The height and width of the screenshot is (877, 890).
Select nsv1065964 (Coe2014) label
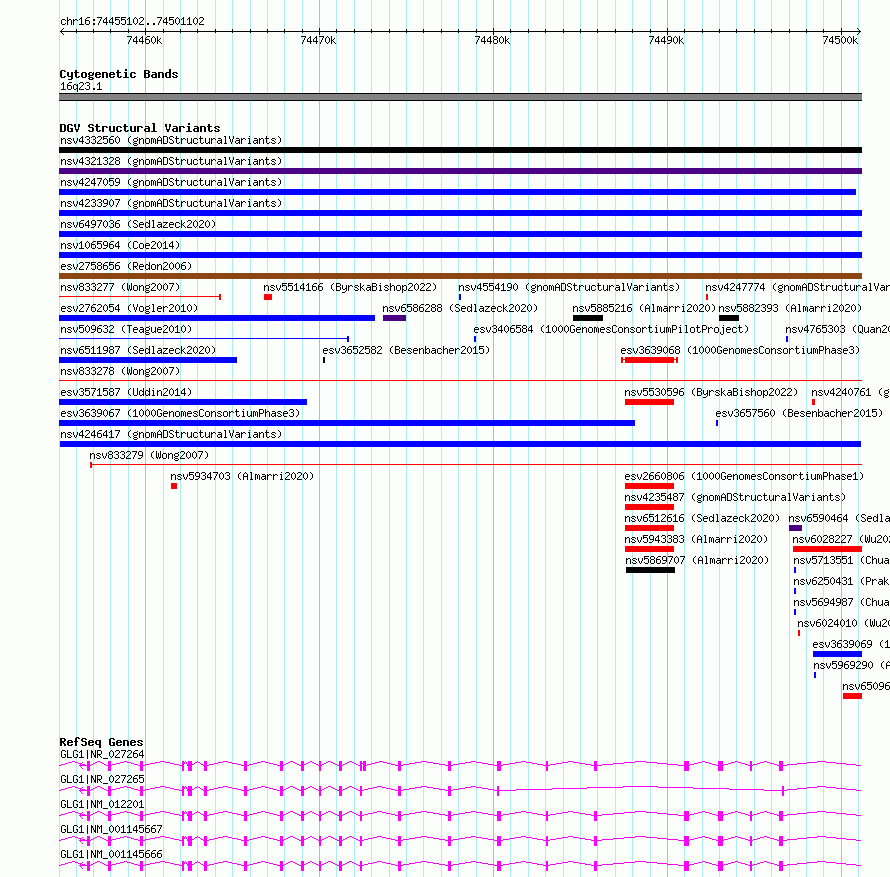click(120, 245)
